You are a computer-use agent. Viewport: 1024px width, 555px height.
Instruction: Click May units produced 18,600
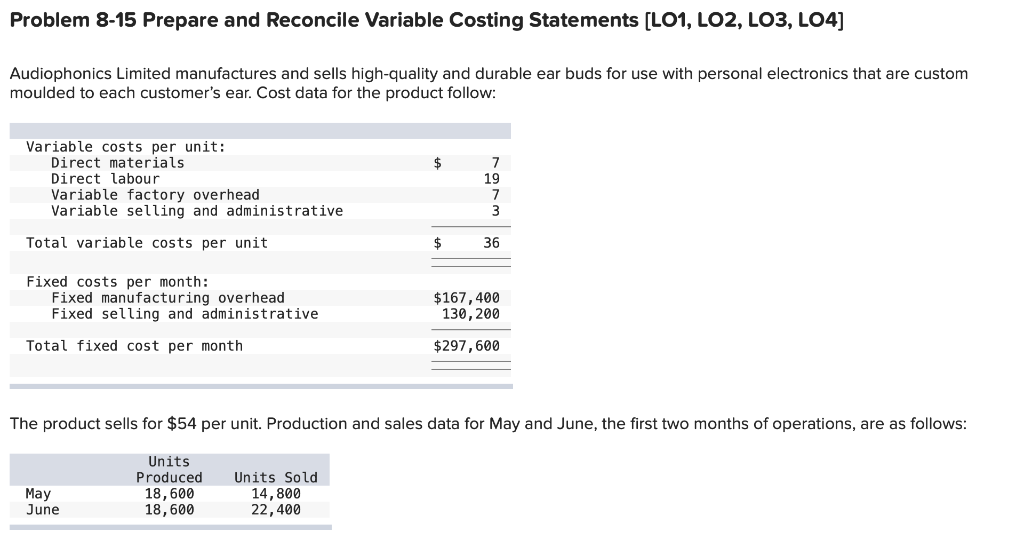coord(169,494)
